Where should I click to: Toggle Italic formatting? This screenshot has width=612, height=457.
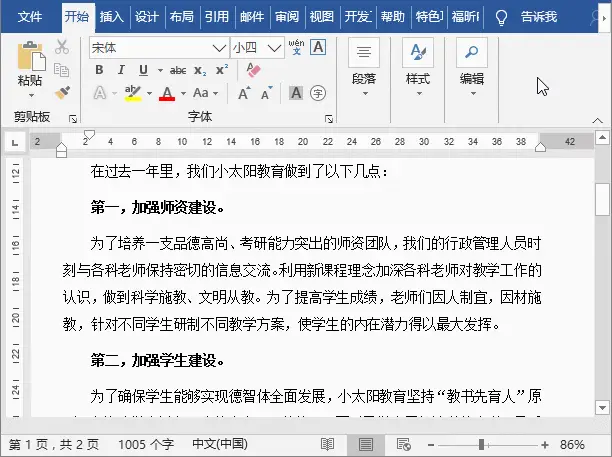point(121,70)
